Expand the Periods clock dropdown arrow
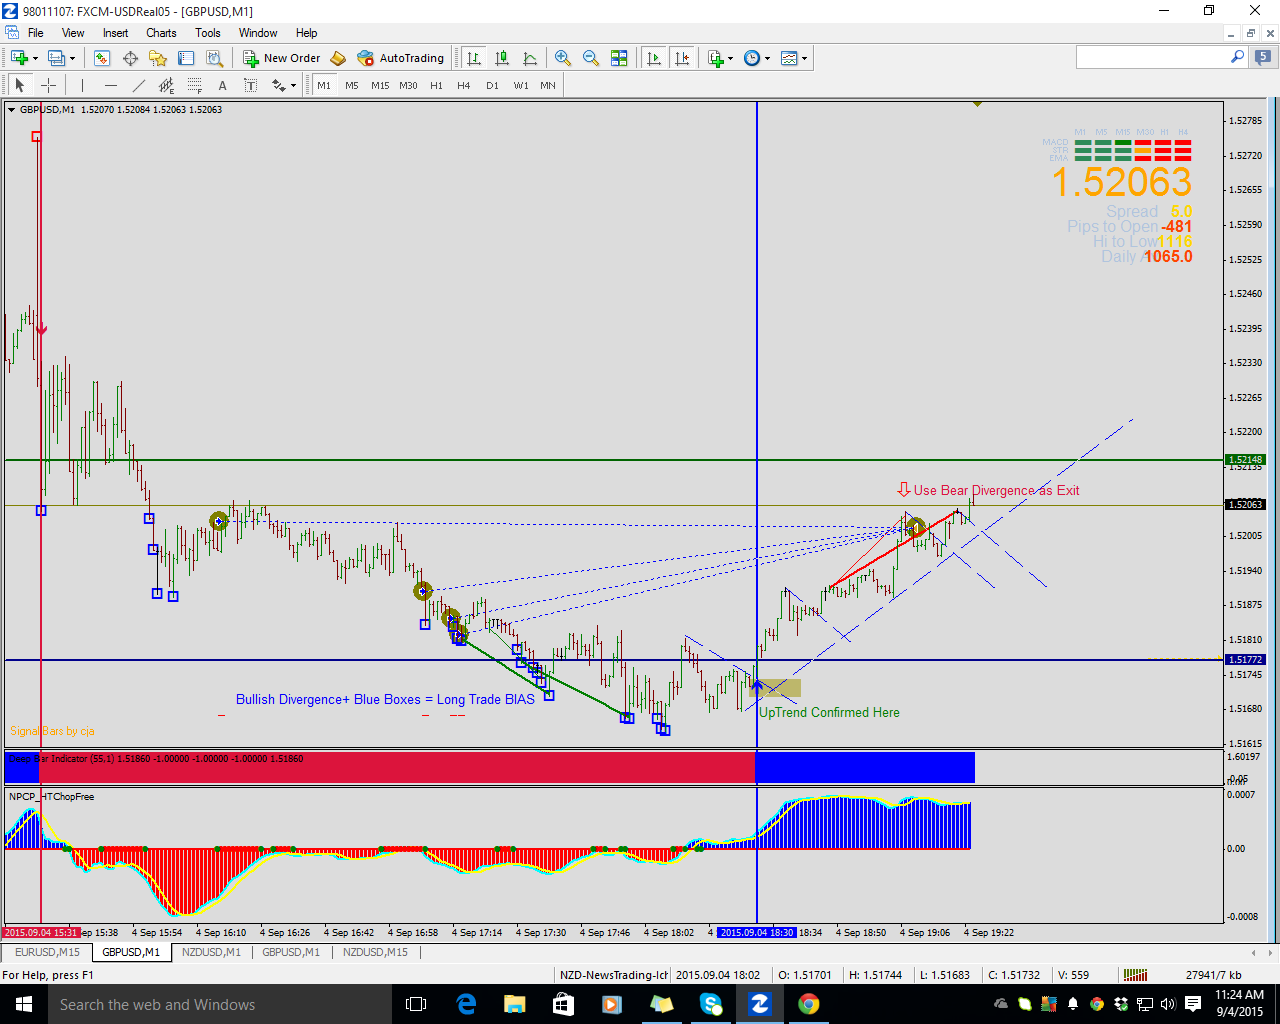Viewport: 1280px width, 1024px height. click(767, 58)
